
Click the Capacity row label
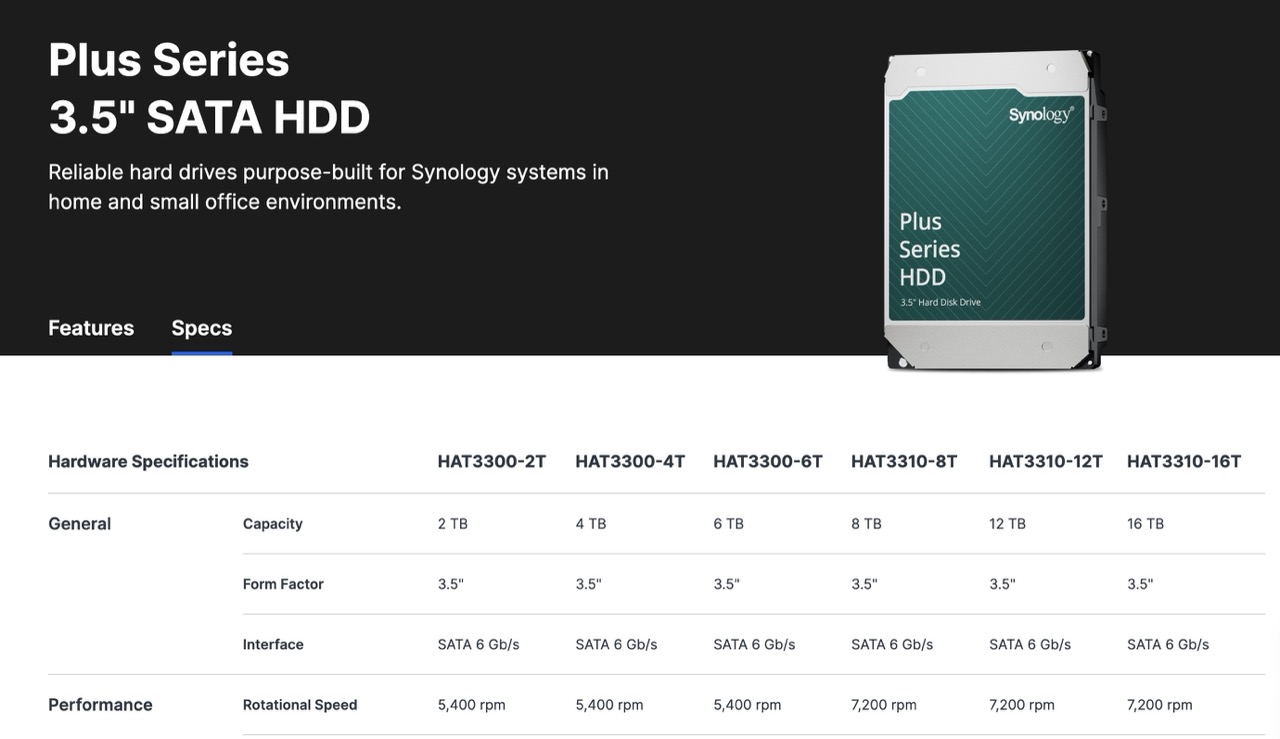[x=272, y=524]
